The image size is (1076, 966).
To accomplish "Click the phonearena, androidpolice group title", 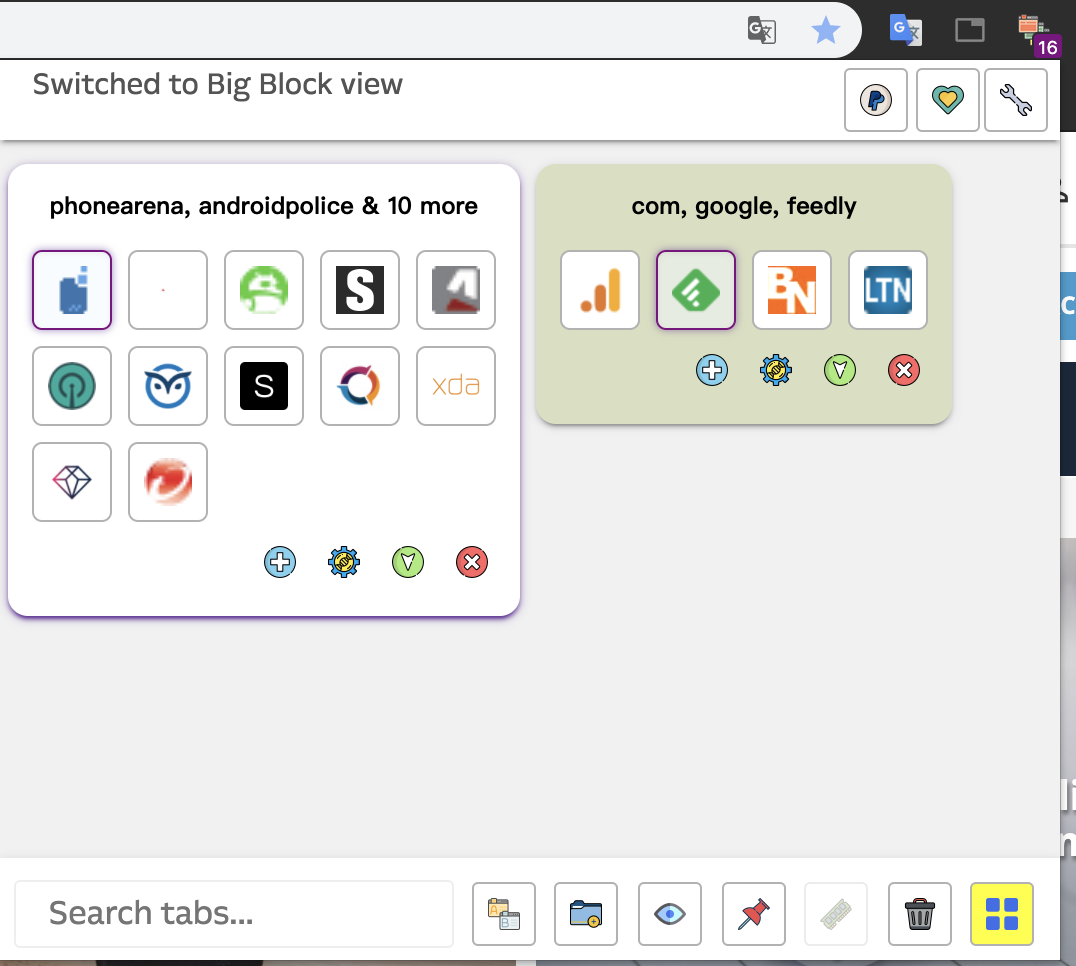I will 263,205.
